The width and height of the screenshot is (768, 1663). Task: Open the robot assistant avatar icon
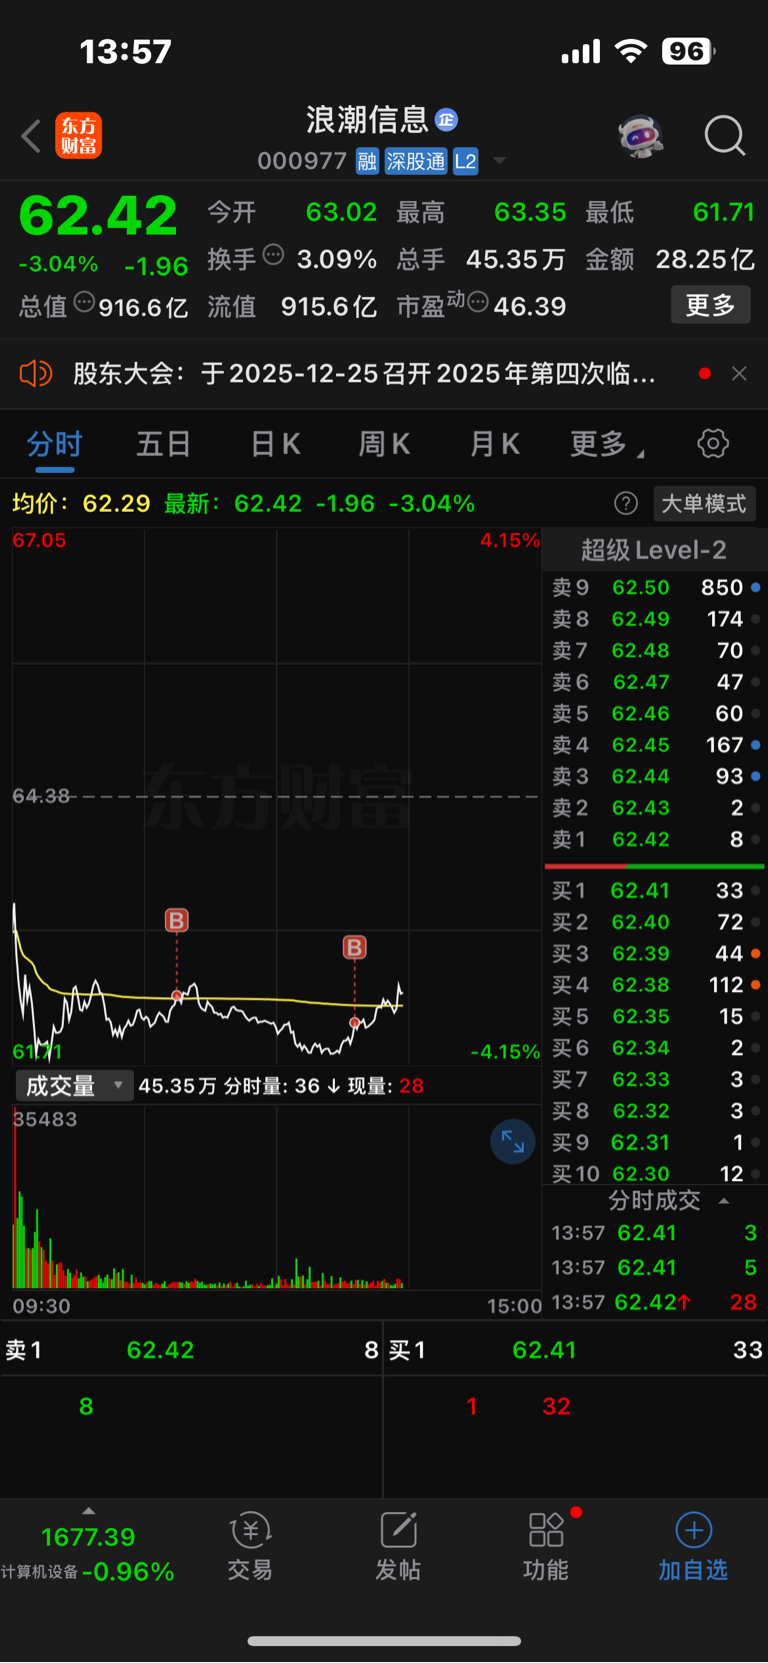641,136
